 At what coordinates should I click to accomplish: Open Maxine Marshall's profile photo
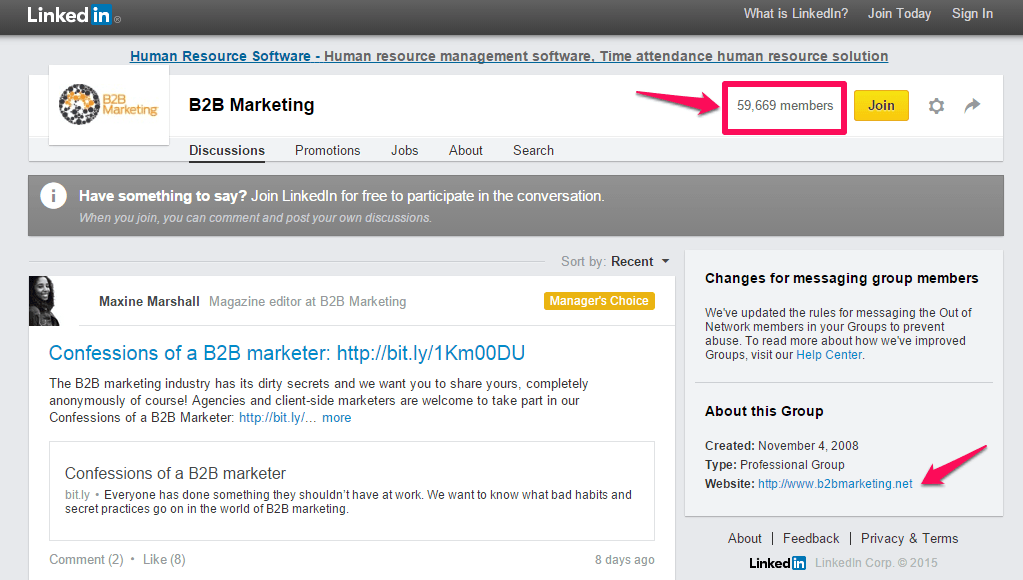pos(44,301)
